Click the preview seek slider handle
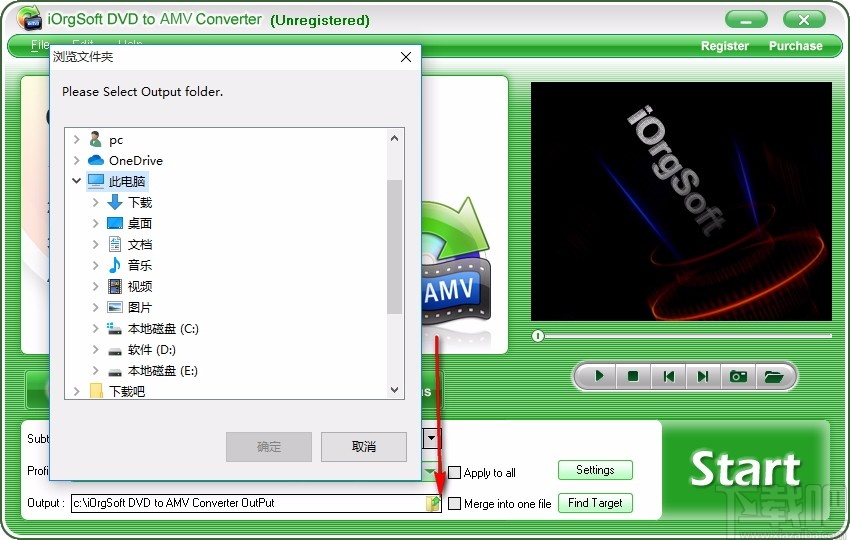850x540 pixels. 537,336
